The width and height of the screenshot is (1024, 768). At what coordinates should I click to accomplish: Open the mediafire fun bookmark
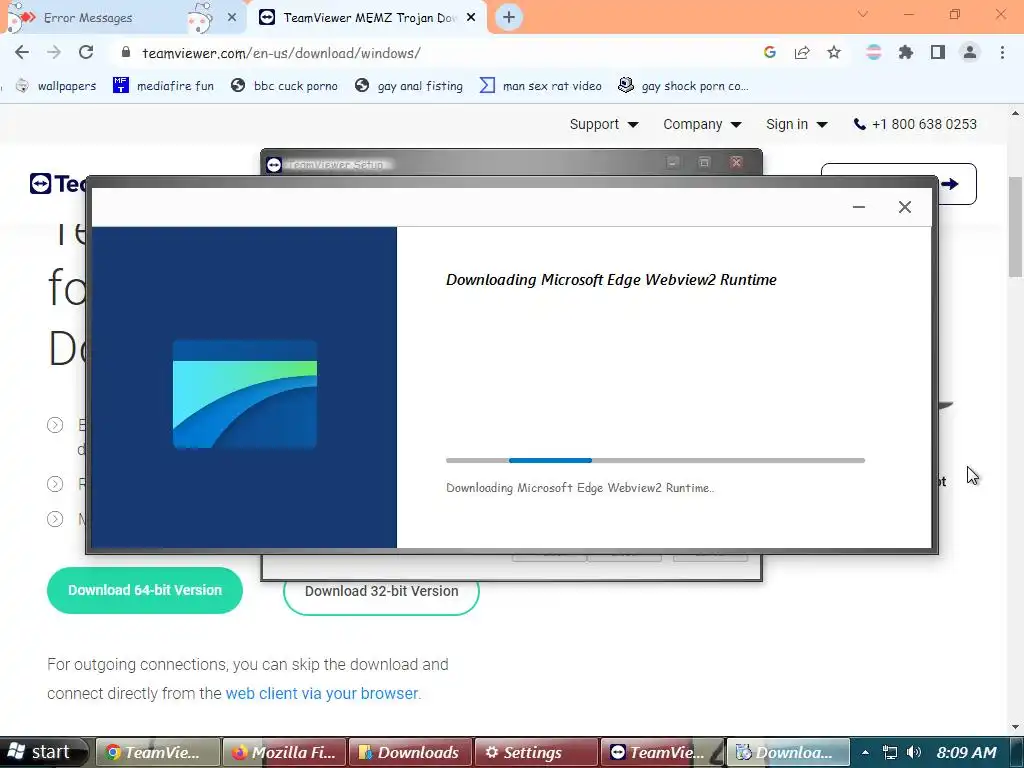(x=163, y=86)
